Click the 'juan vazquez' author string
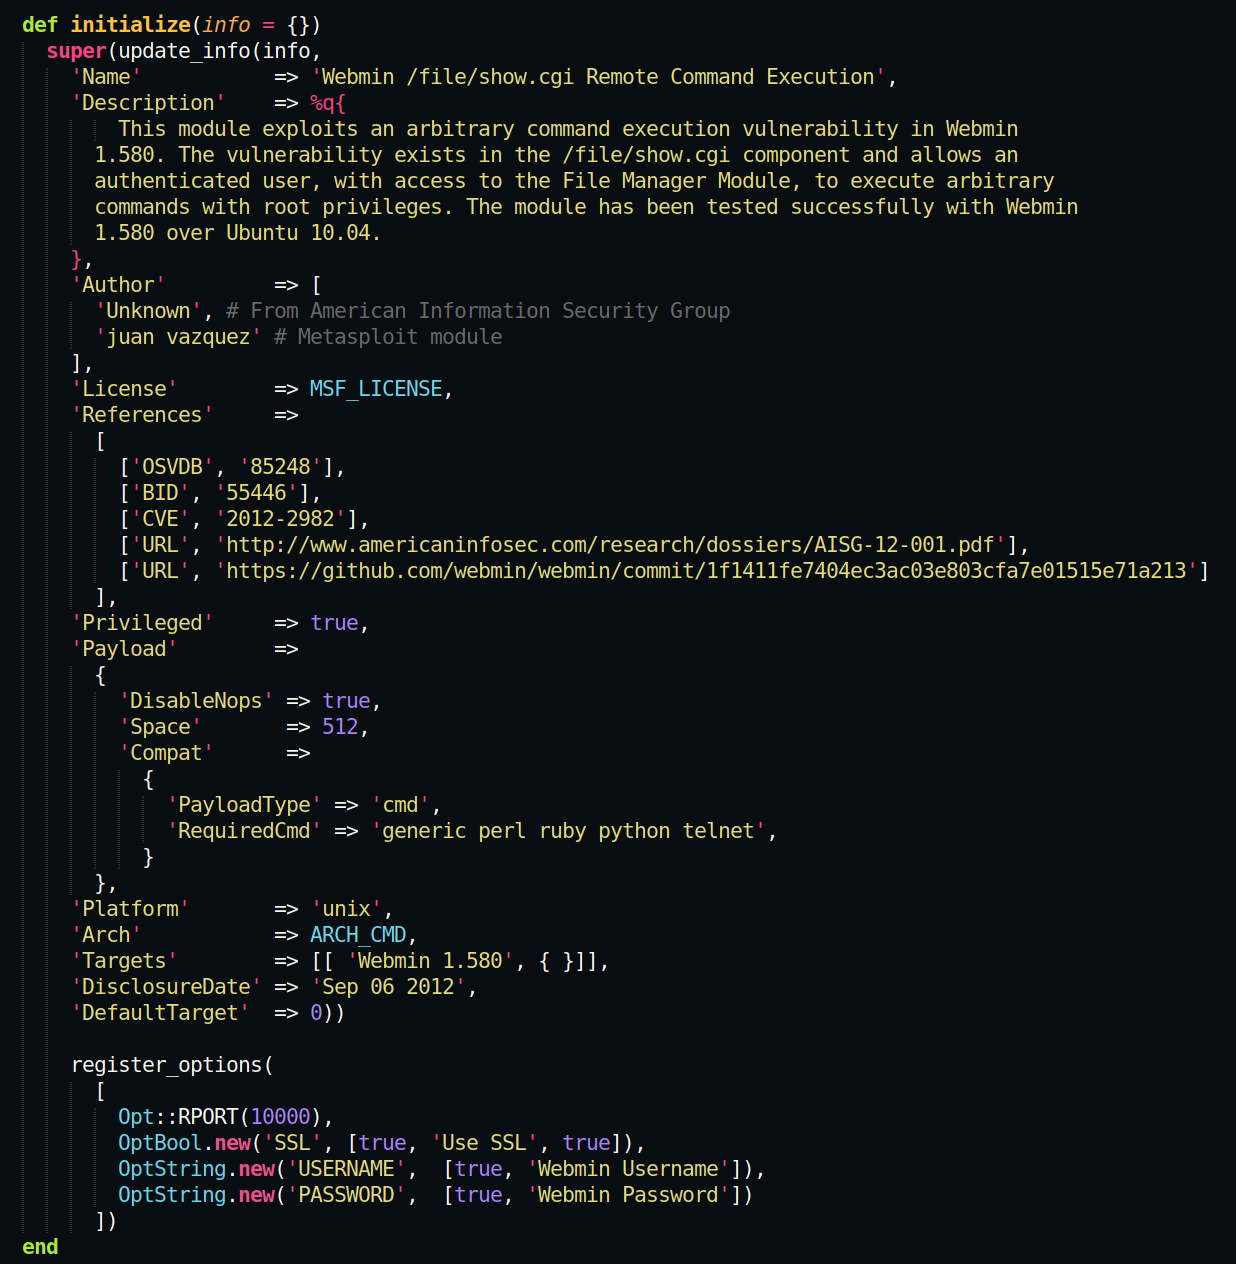 [178, 337]
